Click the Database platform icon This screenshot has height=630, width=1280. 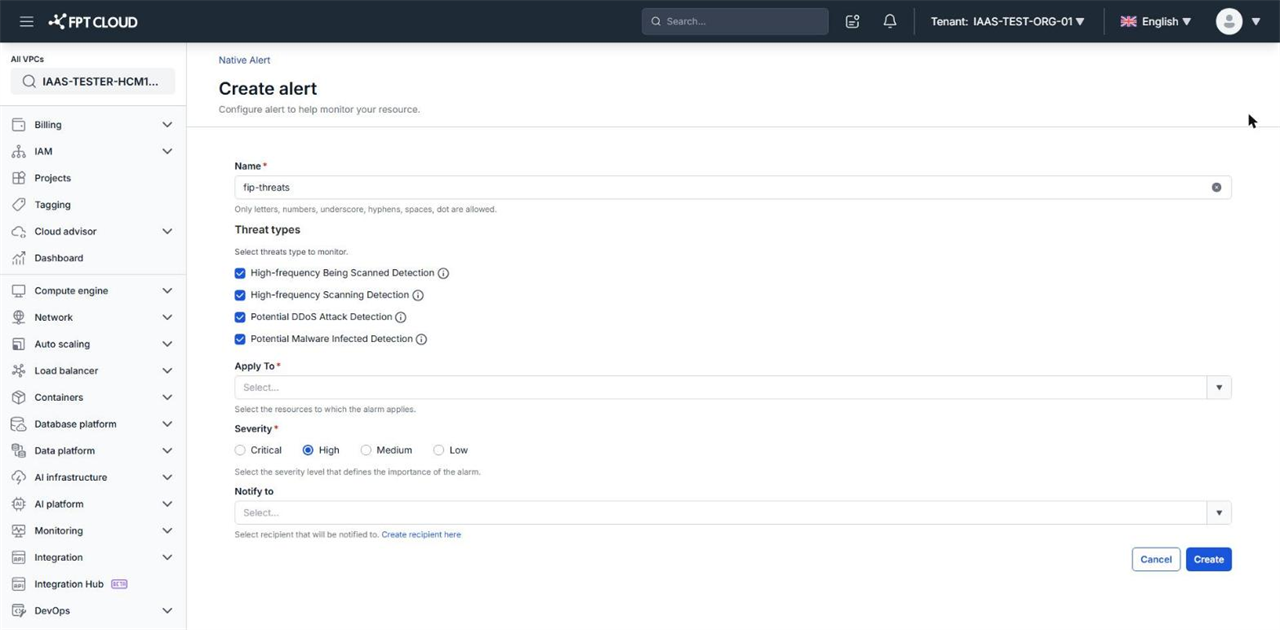tap(18, 424)
